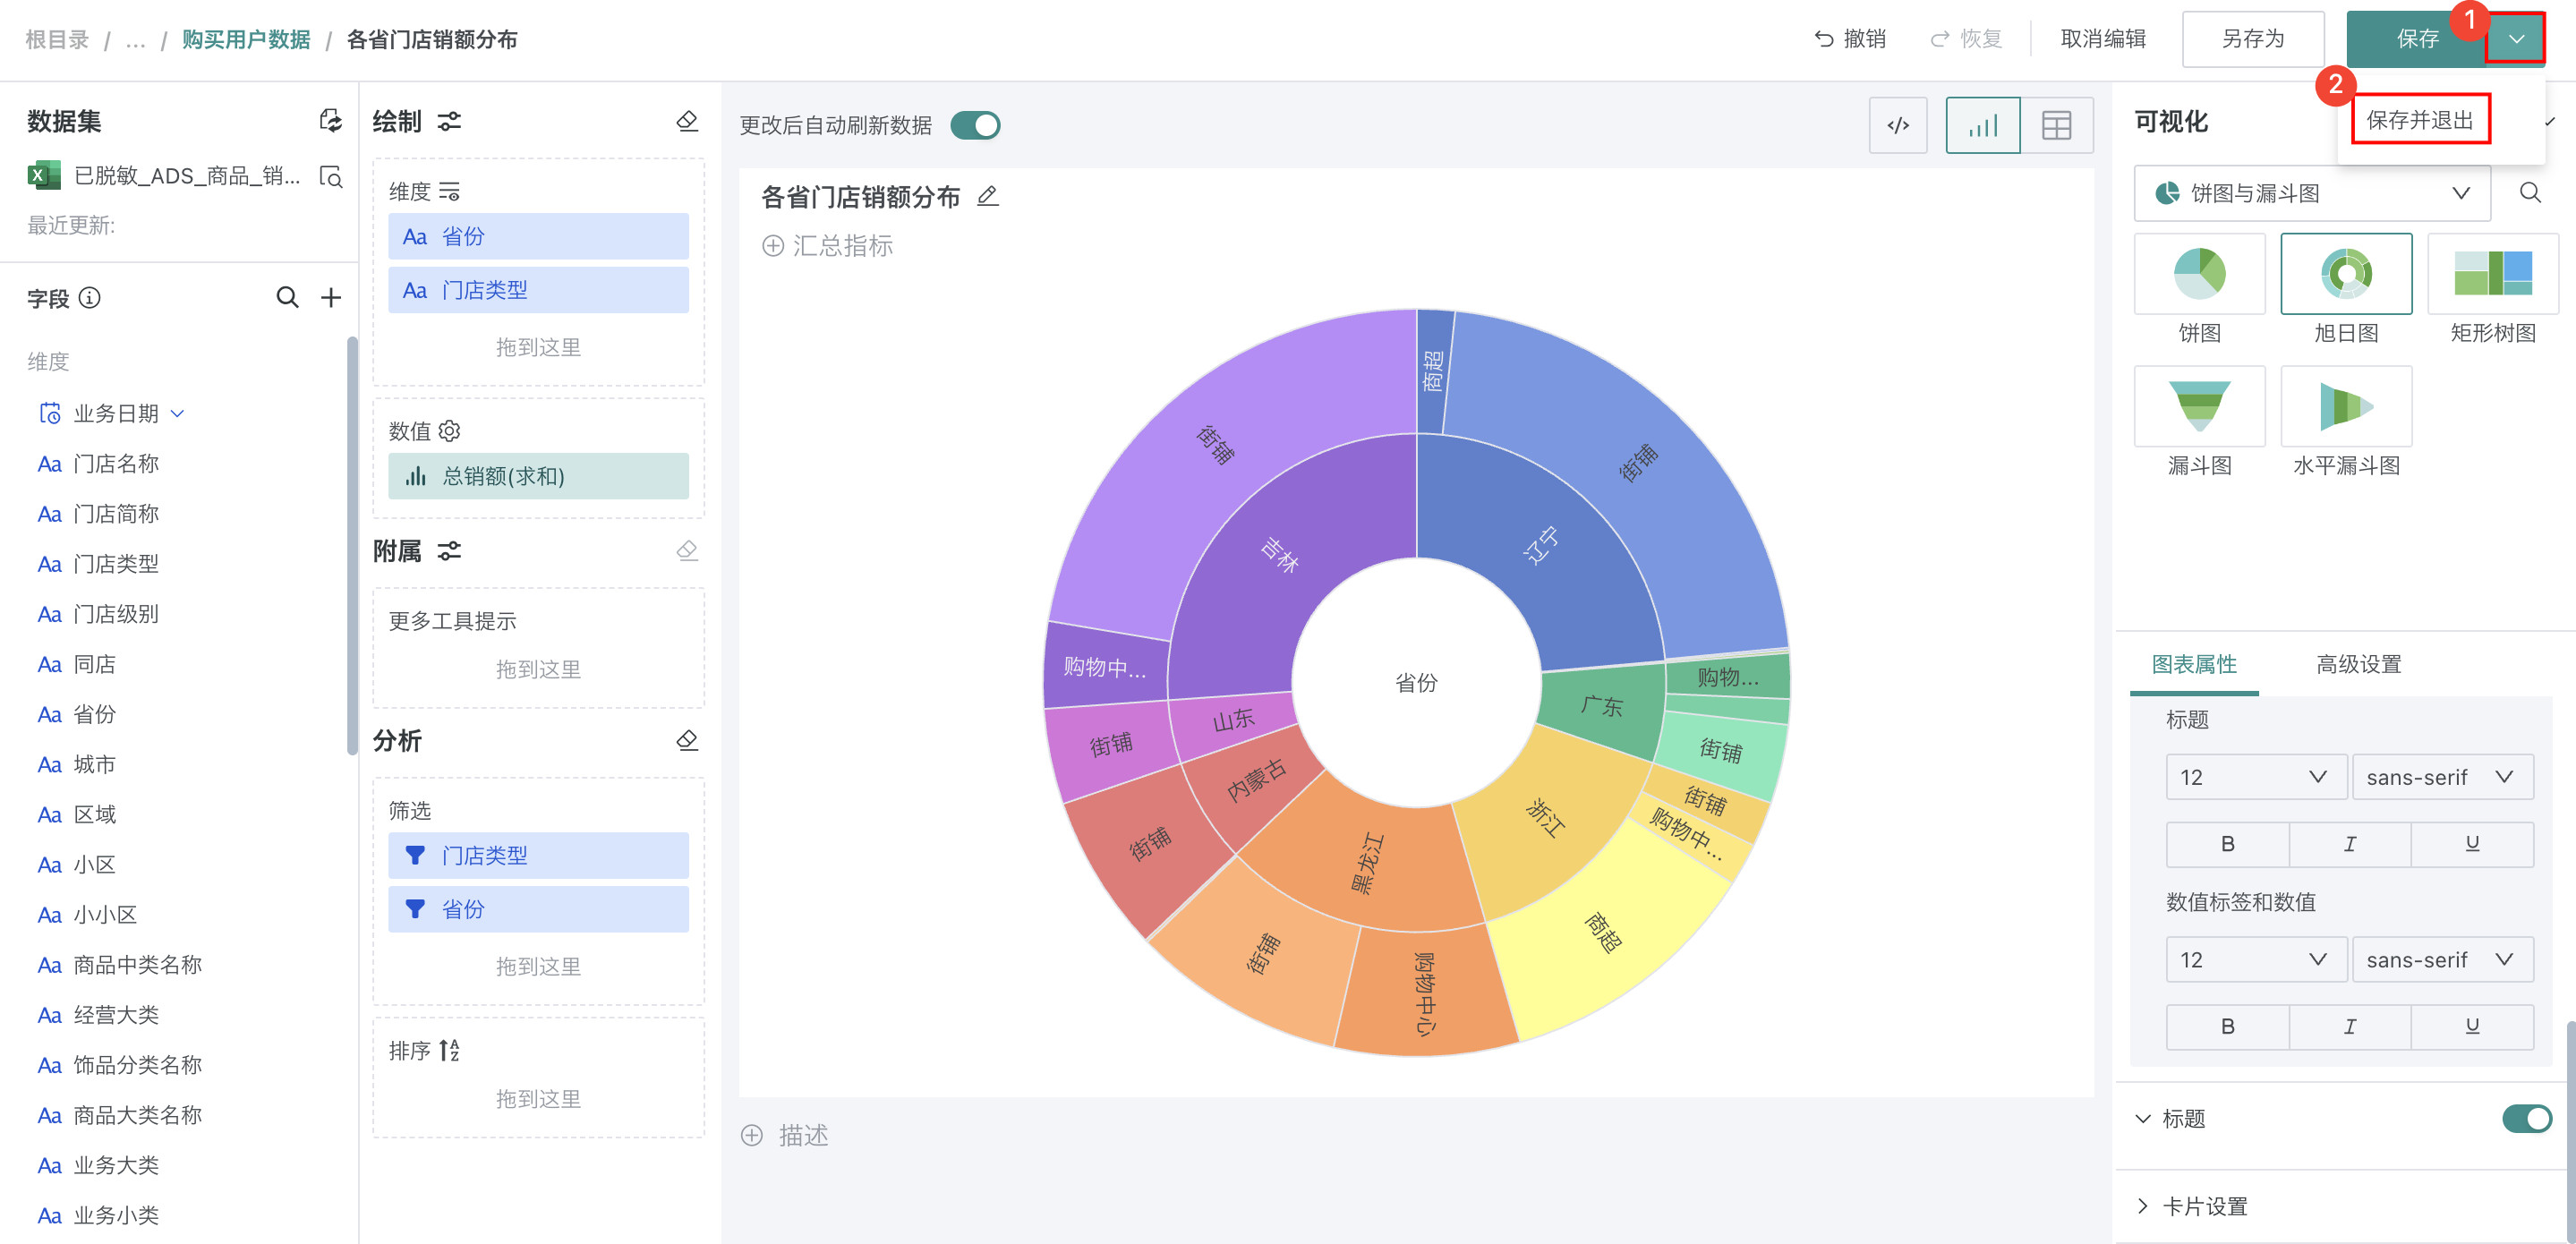The image size is (2576, 1244).
Task: Toggle bold for title text
Action: tap(2227, 844)
